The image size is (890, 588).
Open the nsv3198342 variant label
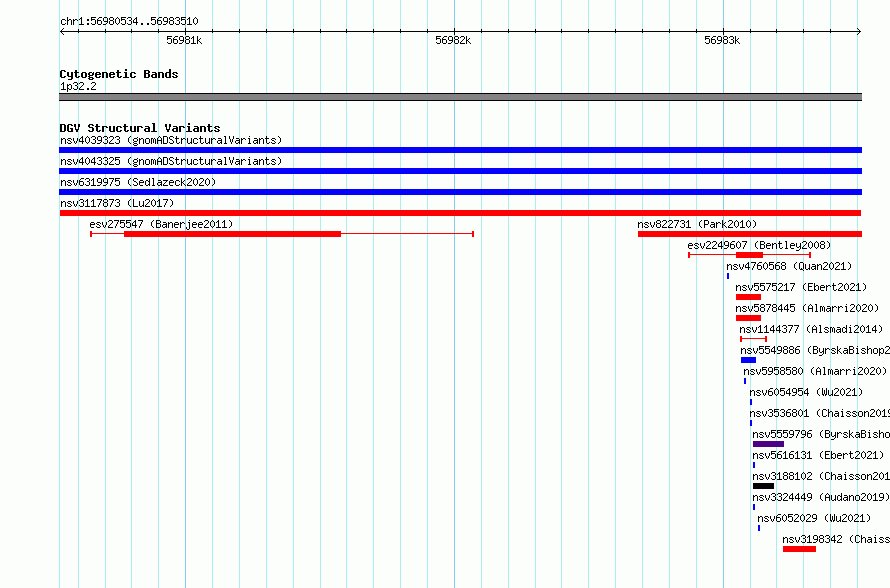(x=836, y=539)
